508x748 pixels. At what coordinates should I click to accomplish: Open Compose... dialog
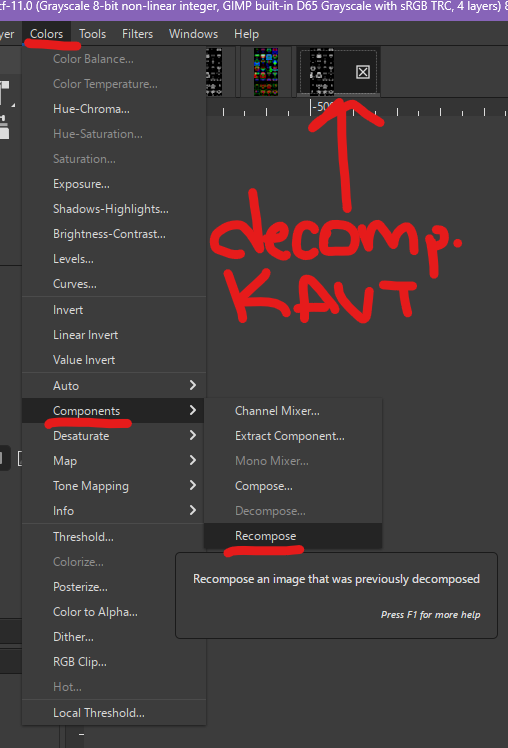(293, 486)
